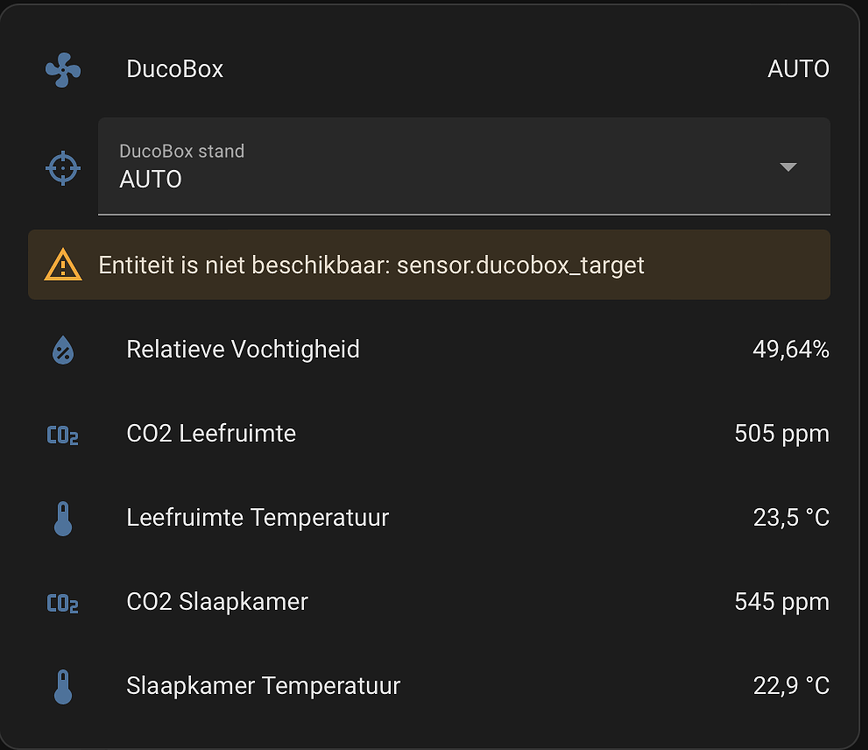This screenshot has width=868, height=750.
Task: Click the Leefruimte Temperatuur thermometer icon
Action: [63, 518]
